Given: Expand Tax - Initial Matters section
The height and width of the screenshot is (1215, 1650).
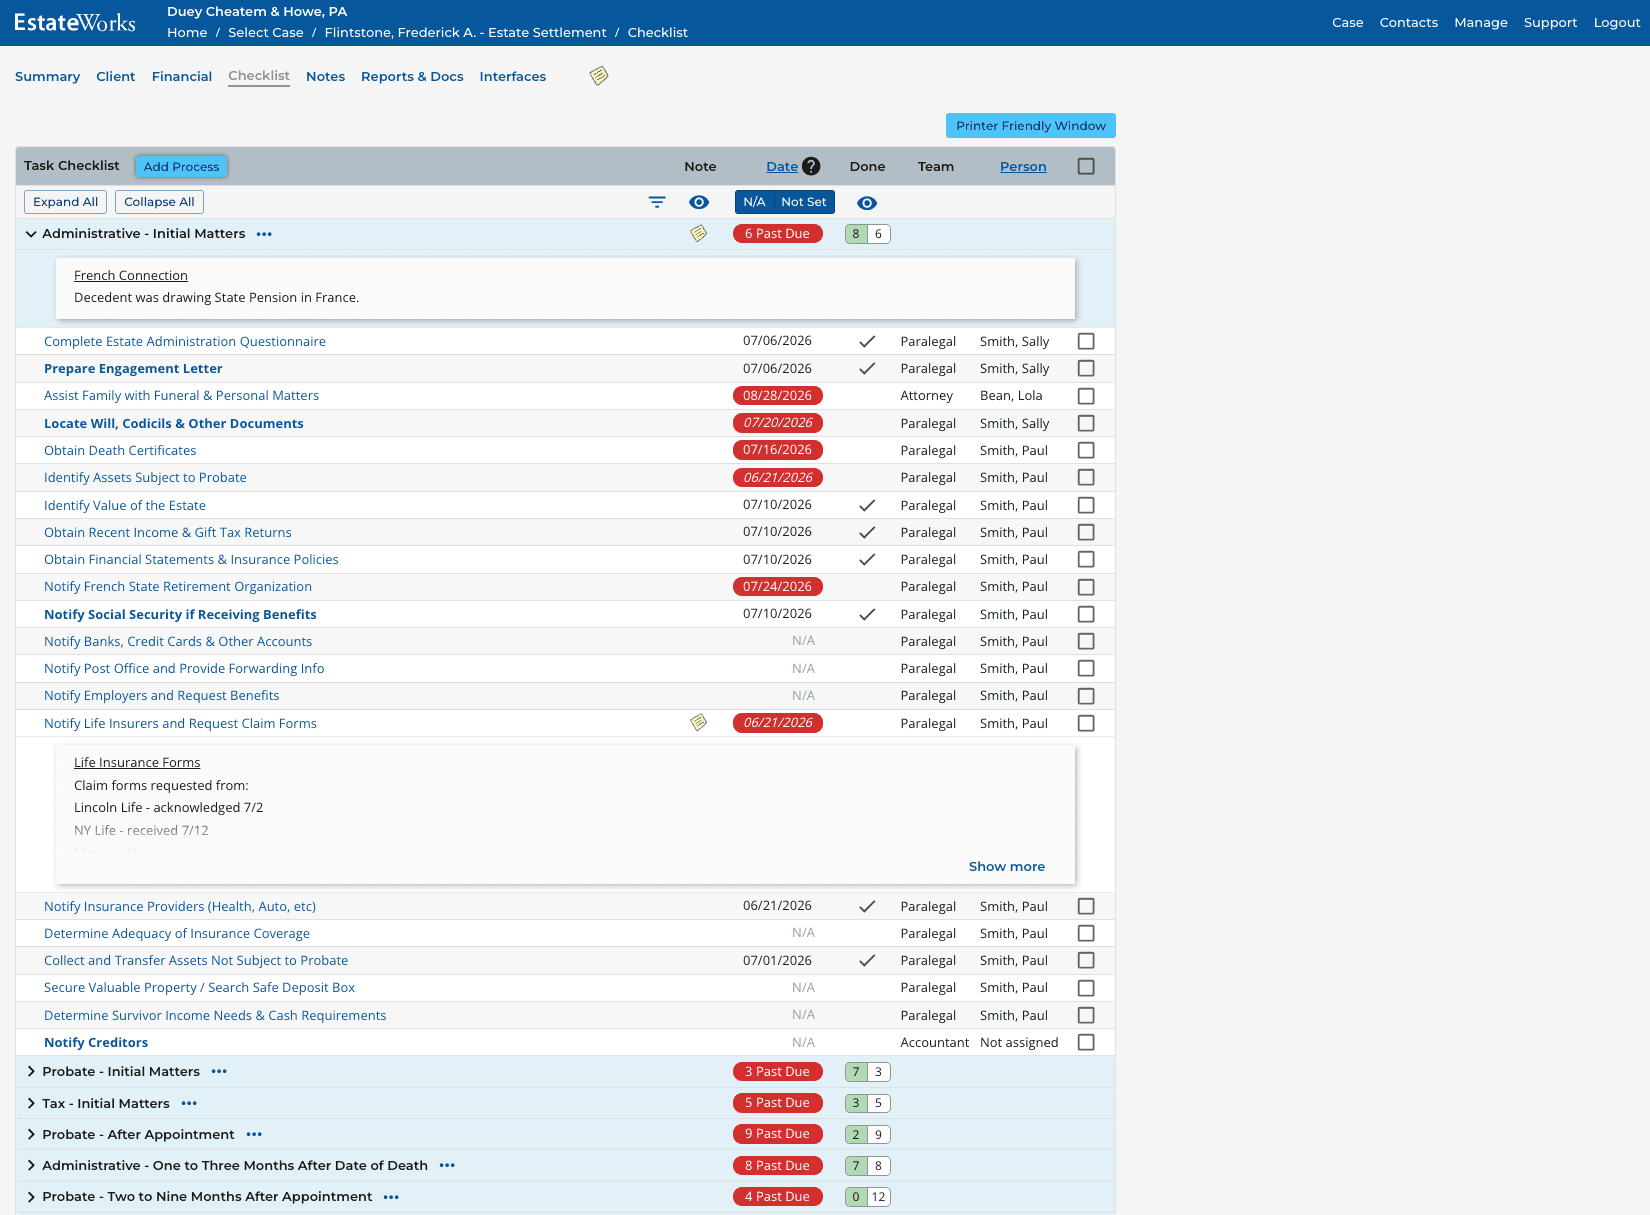Looking at the screenshot, I should point(31,1104).
